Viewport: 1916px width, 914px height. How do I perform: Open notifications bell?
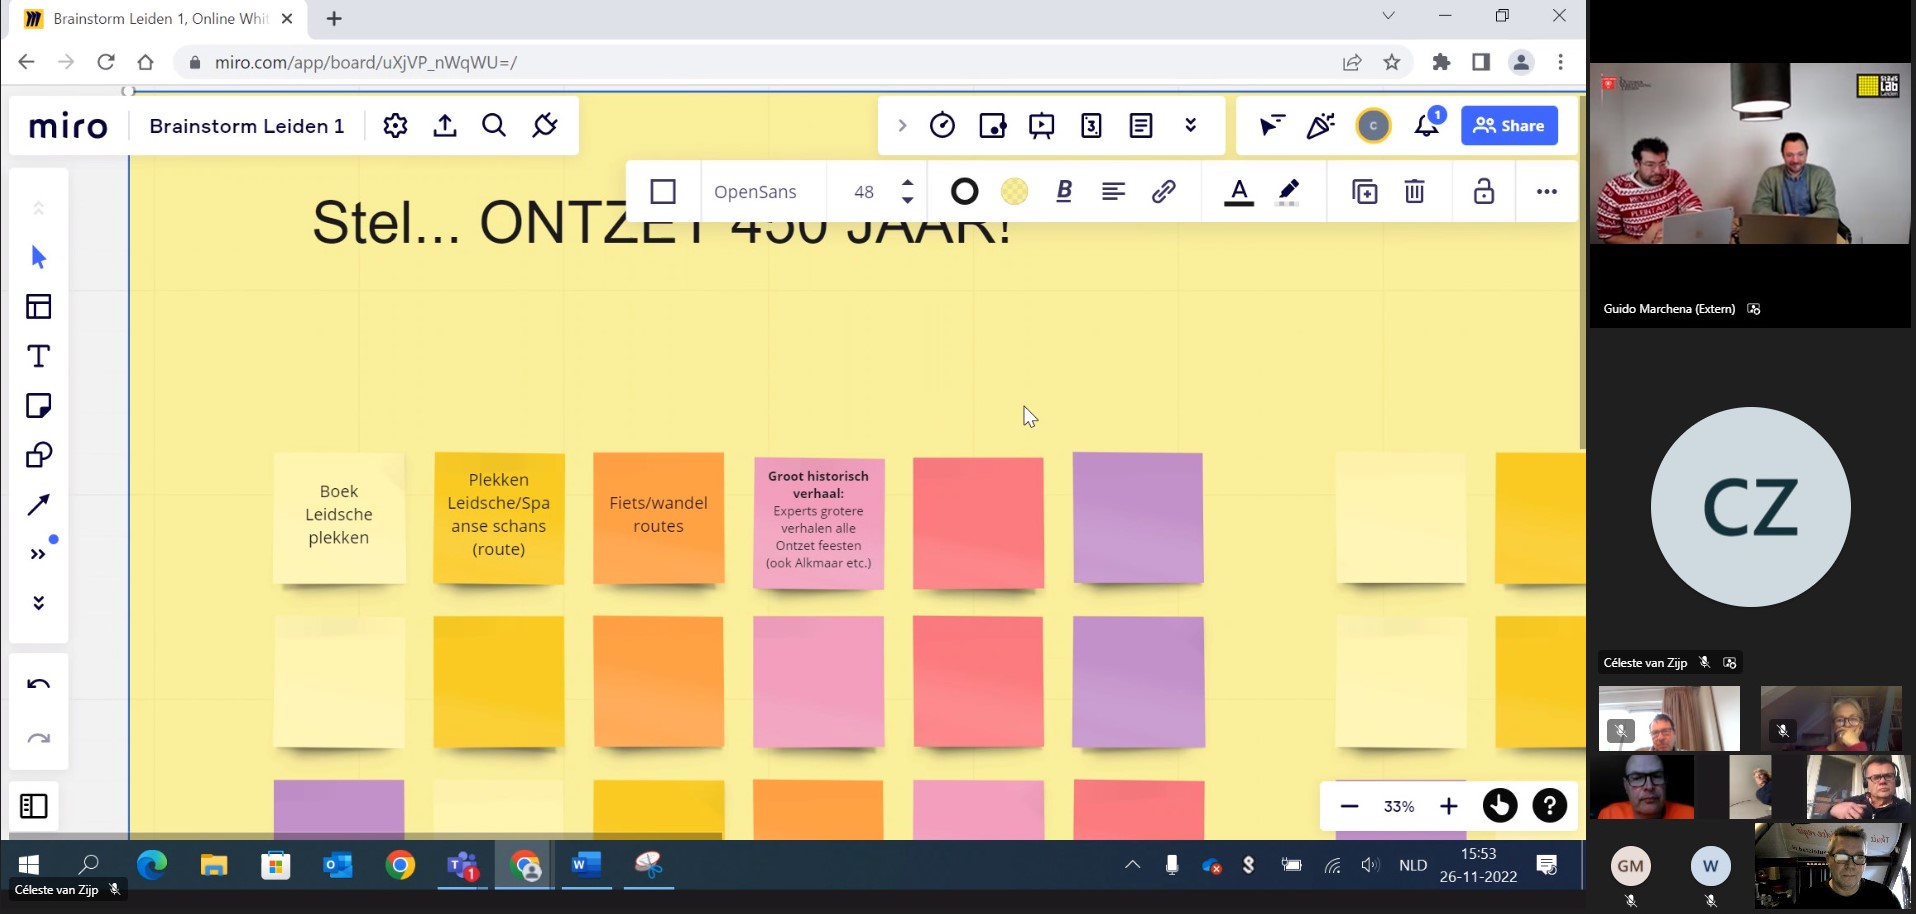click(x=1426, y=126)
